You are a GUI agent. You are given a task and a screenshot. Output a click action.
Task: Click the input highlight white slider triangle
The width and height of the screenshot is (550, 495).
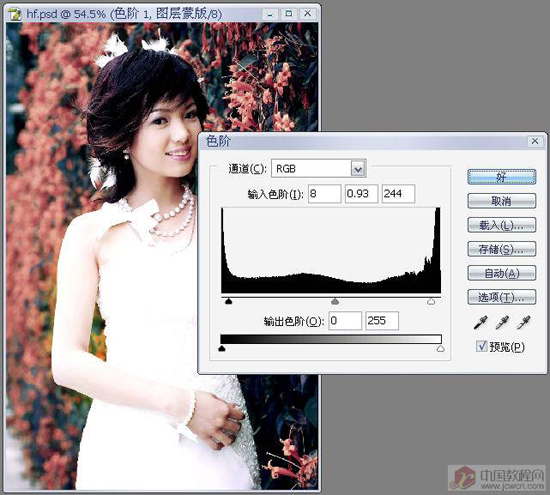(431, 301)
